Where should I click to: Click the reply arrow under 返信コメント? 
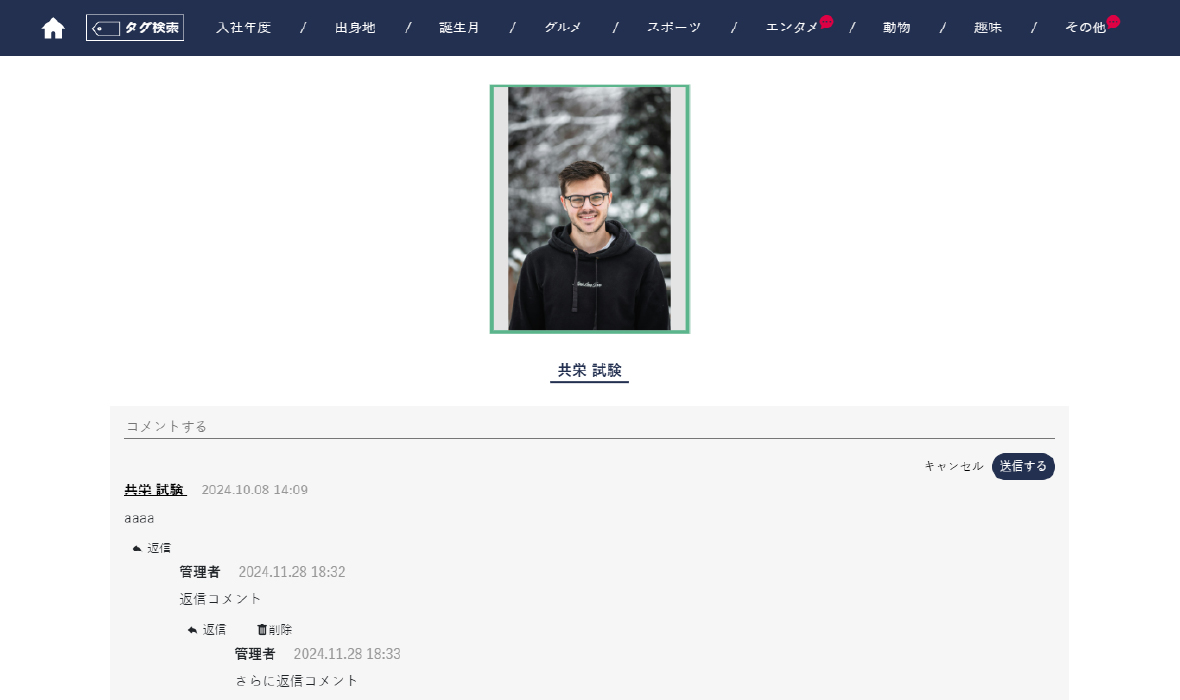pyautogui.click(x=193, y=630)
